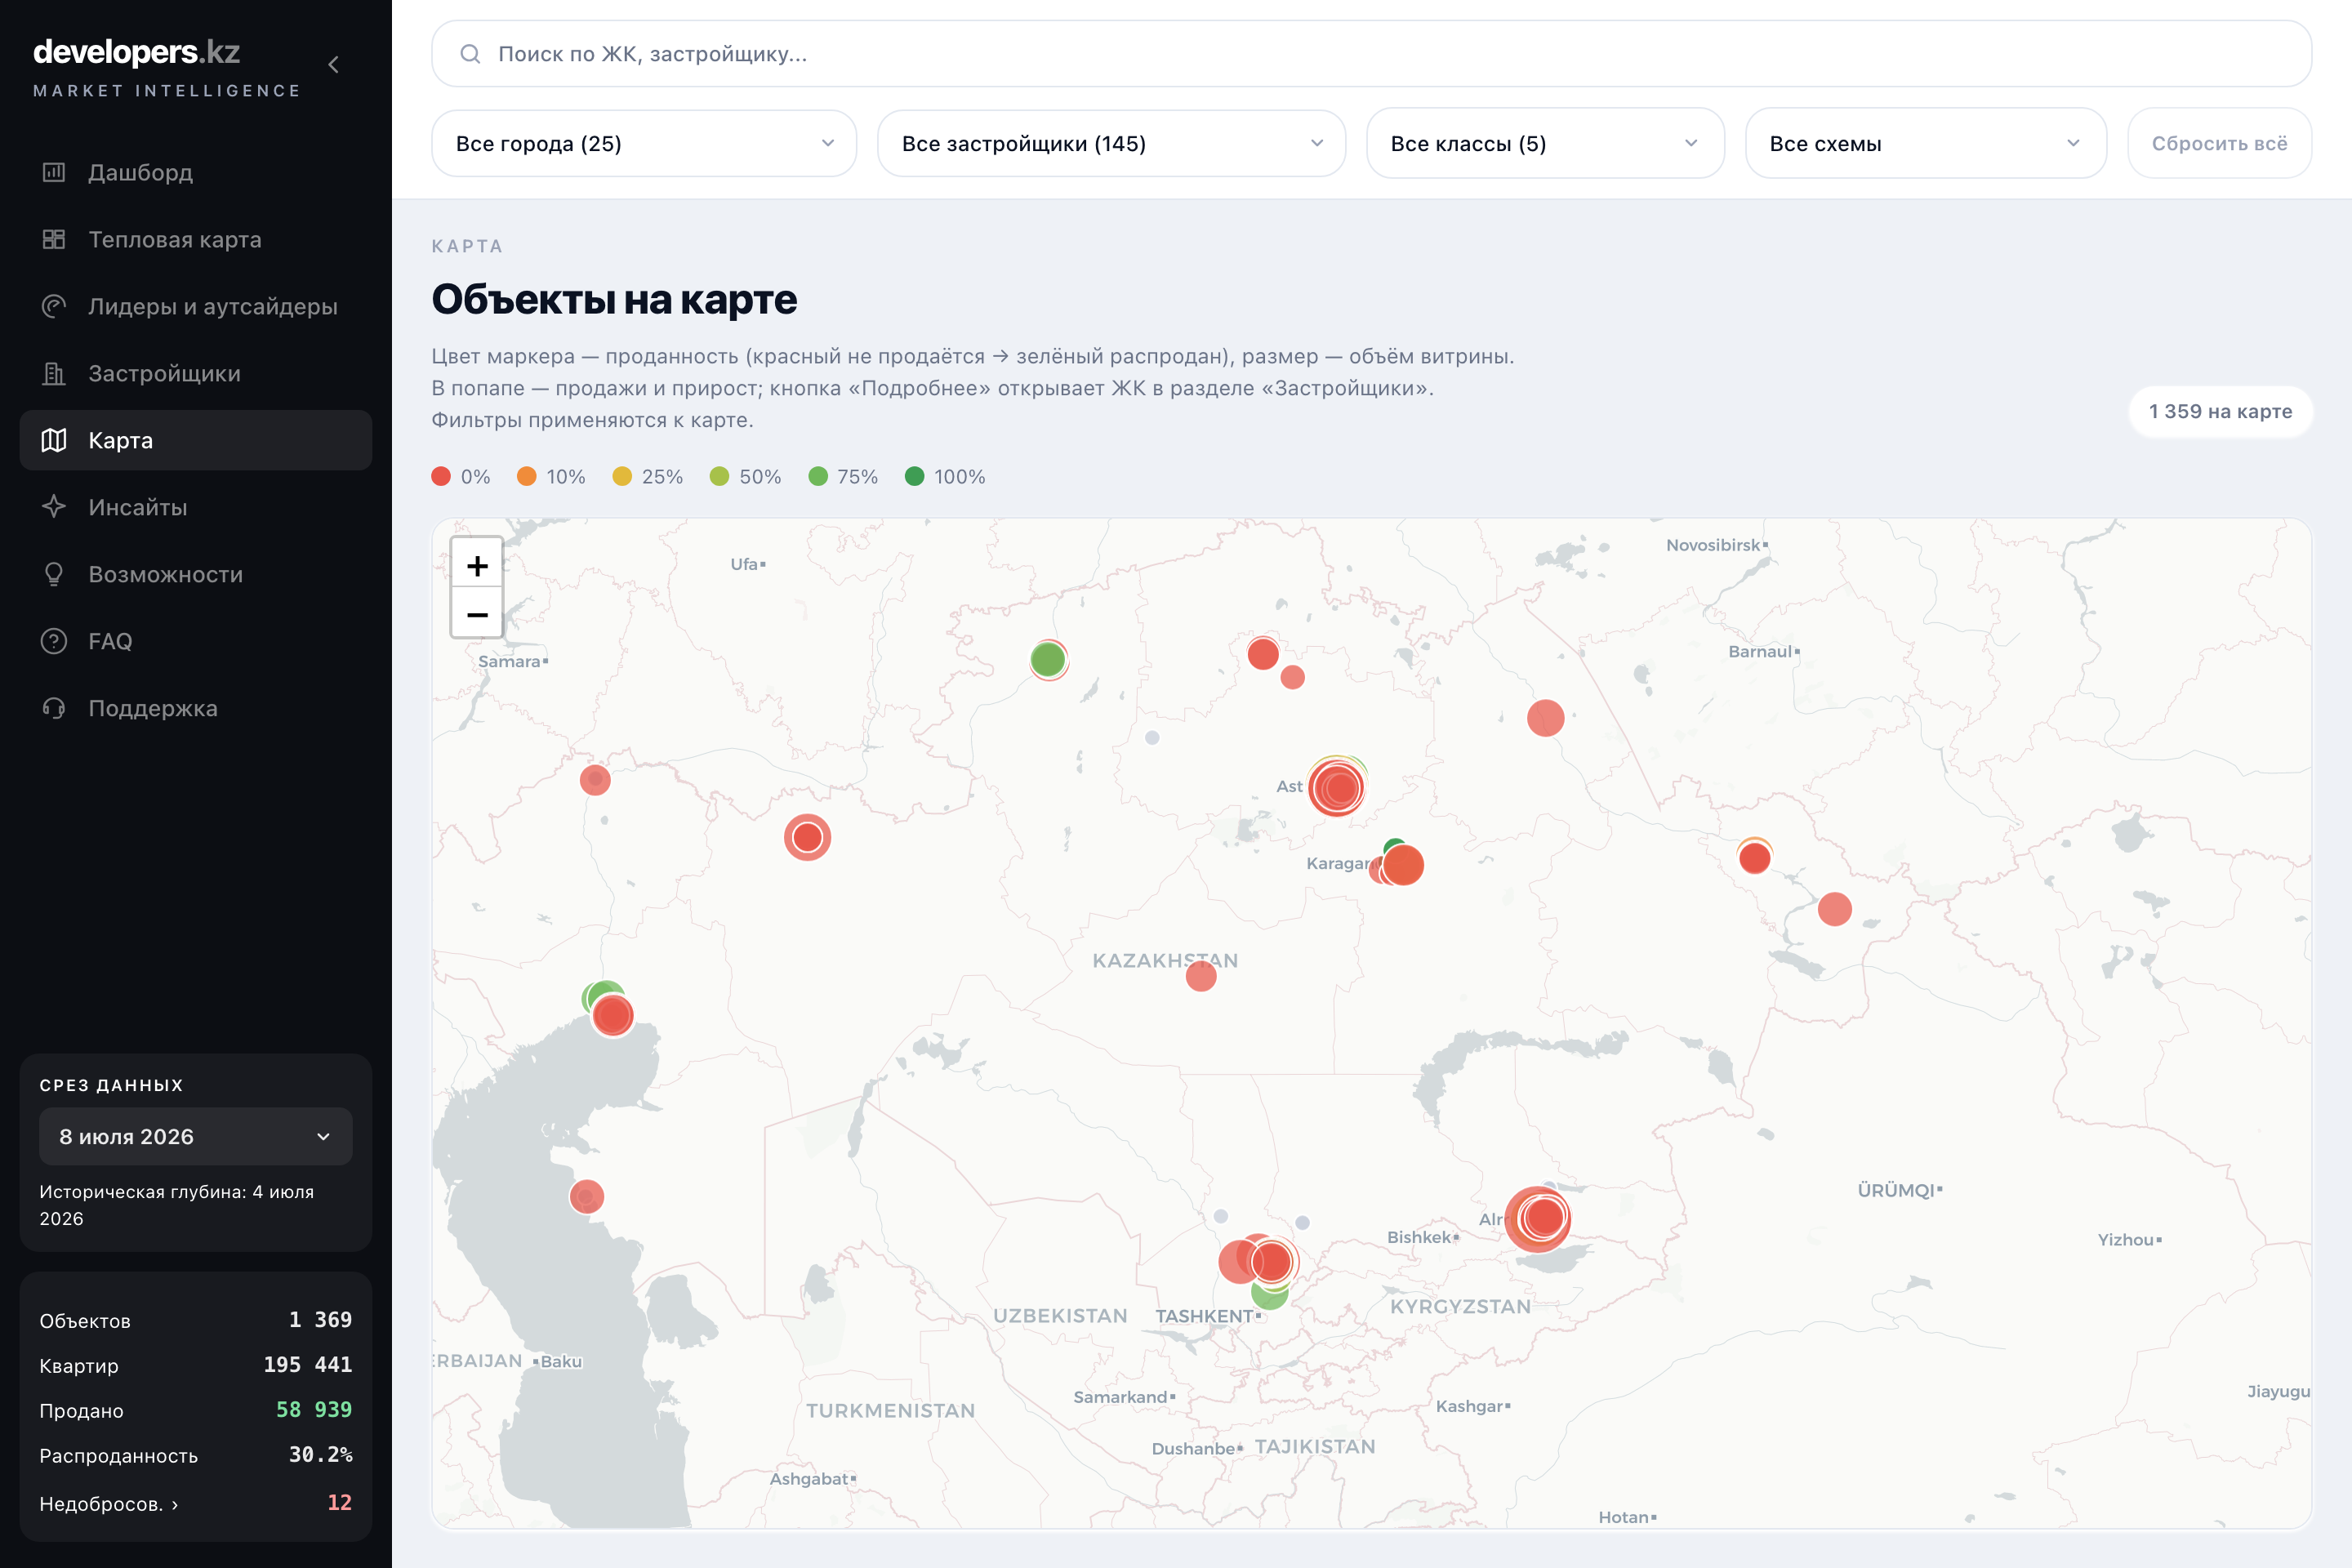Click the 1 359 на карте badge
This screenshot has height=1568, width=2352.
click(x=2220, y=411)
